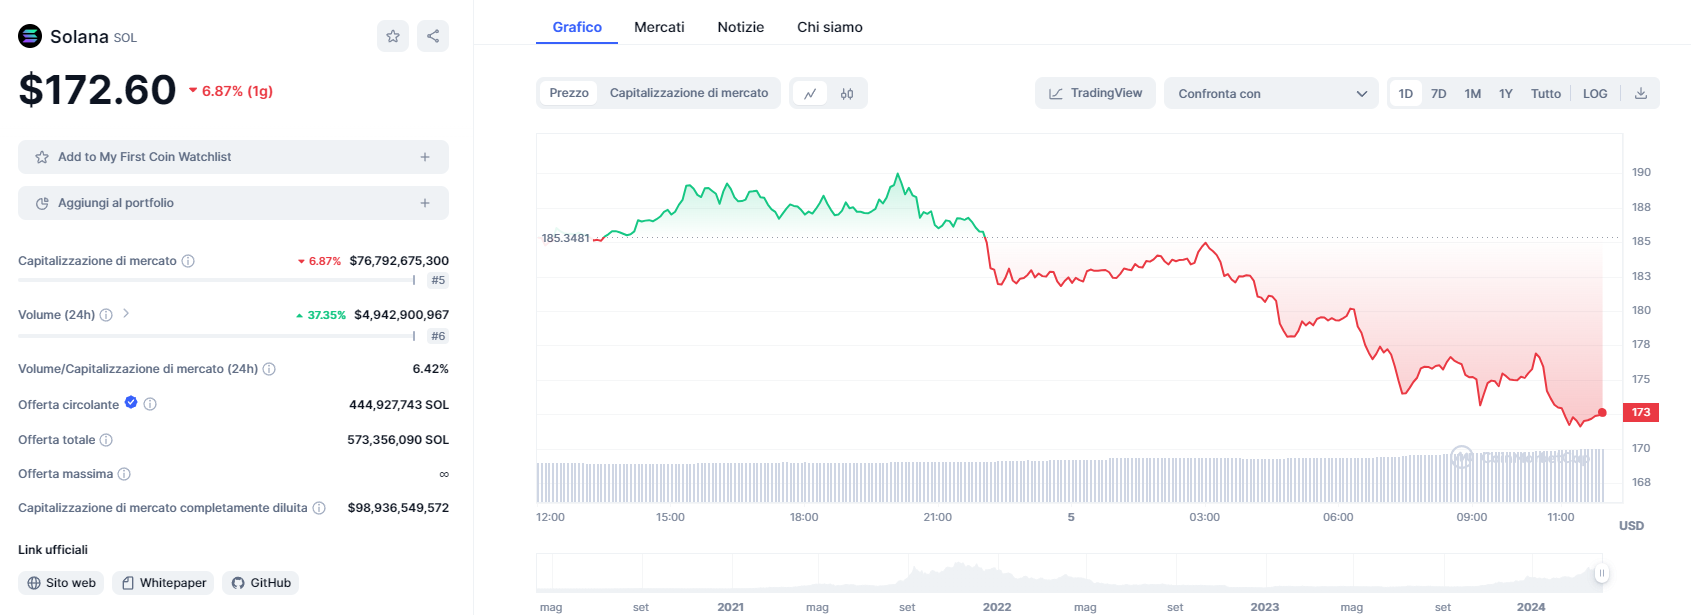Open the Whitepaper link
The width and height of the screenshot is (1691, 615).
tap(164, 583)
